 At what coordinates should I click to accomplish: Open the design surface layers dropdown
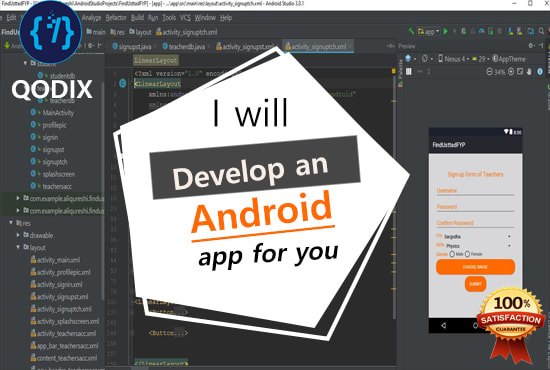click(x=410, y=59)
